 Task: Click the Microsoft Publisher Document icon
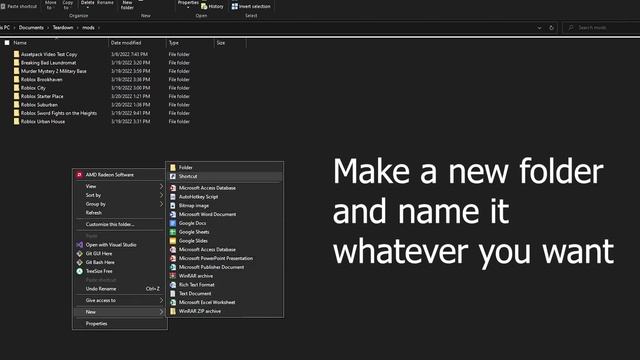173,267
